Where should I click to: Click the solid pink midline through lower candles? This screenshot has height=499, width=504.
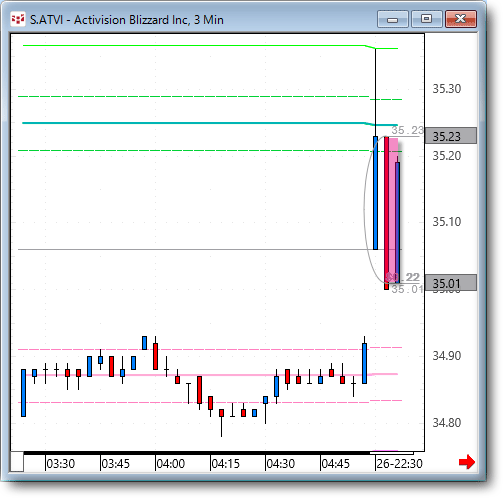(210, 375)
